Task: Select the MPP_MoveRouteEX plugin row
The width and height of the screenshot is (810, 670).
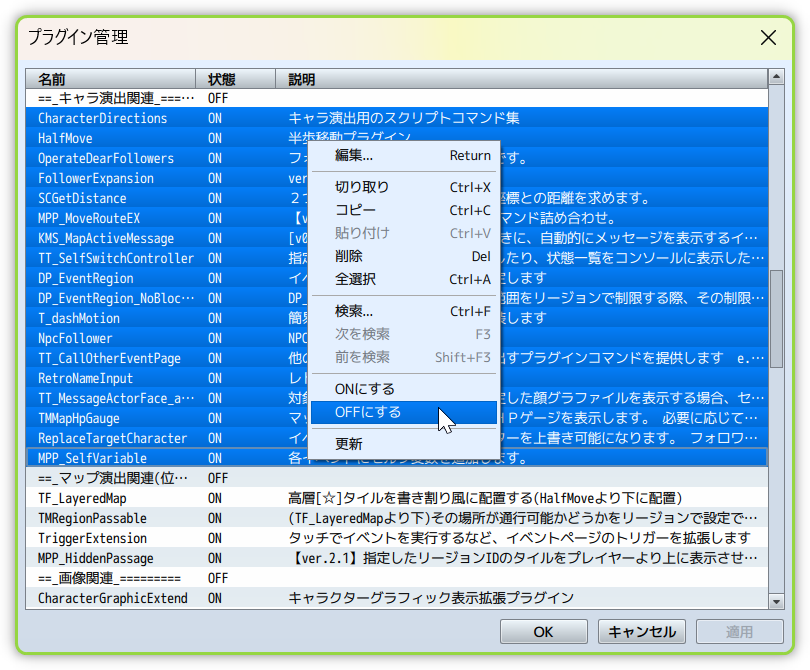Action: click(397, 219)
